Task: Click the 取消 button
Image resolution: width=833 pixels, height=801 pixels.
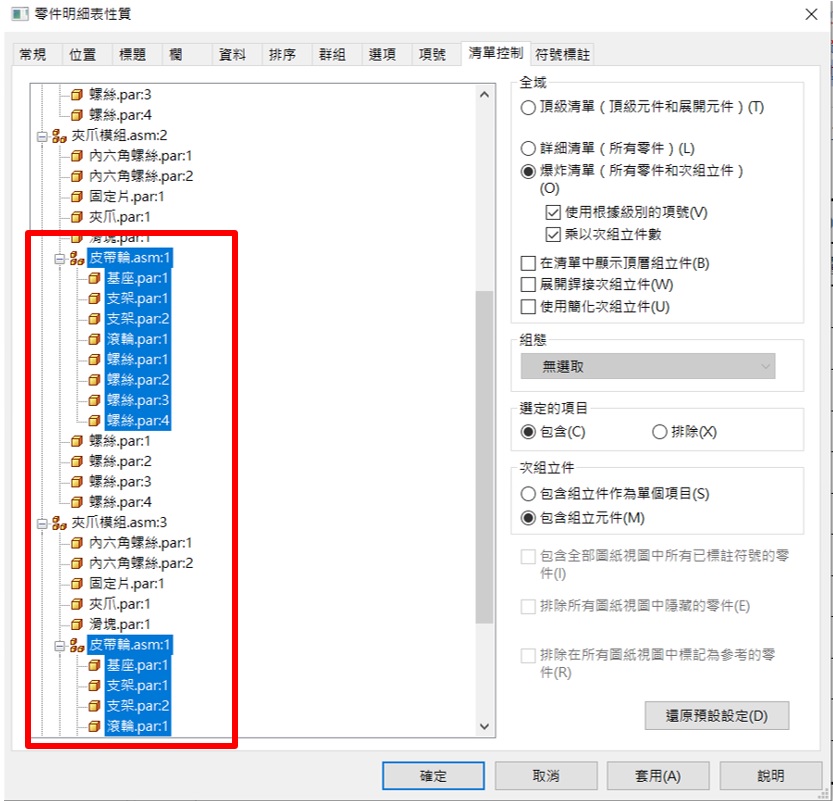Action: (546, 776)
